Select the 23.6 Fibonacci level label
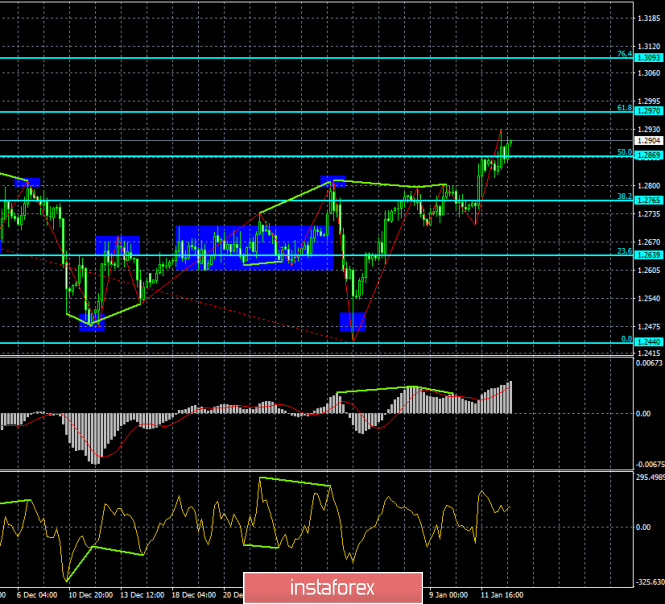Viewport: 665px width, 604px height. 622,251
